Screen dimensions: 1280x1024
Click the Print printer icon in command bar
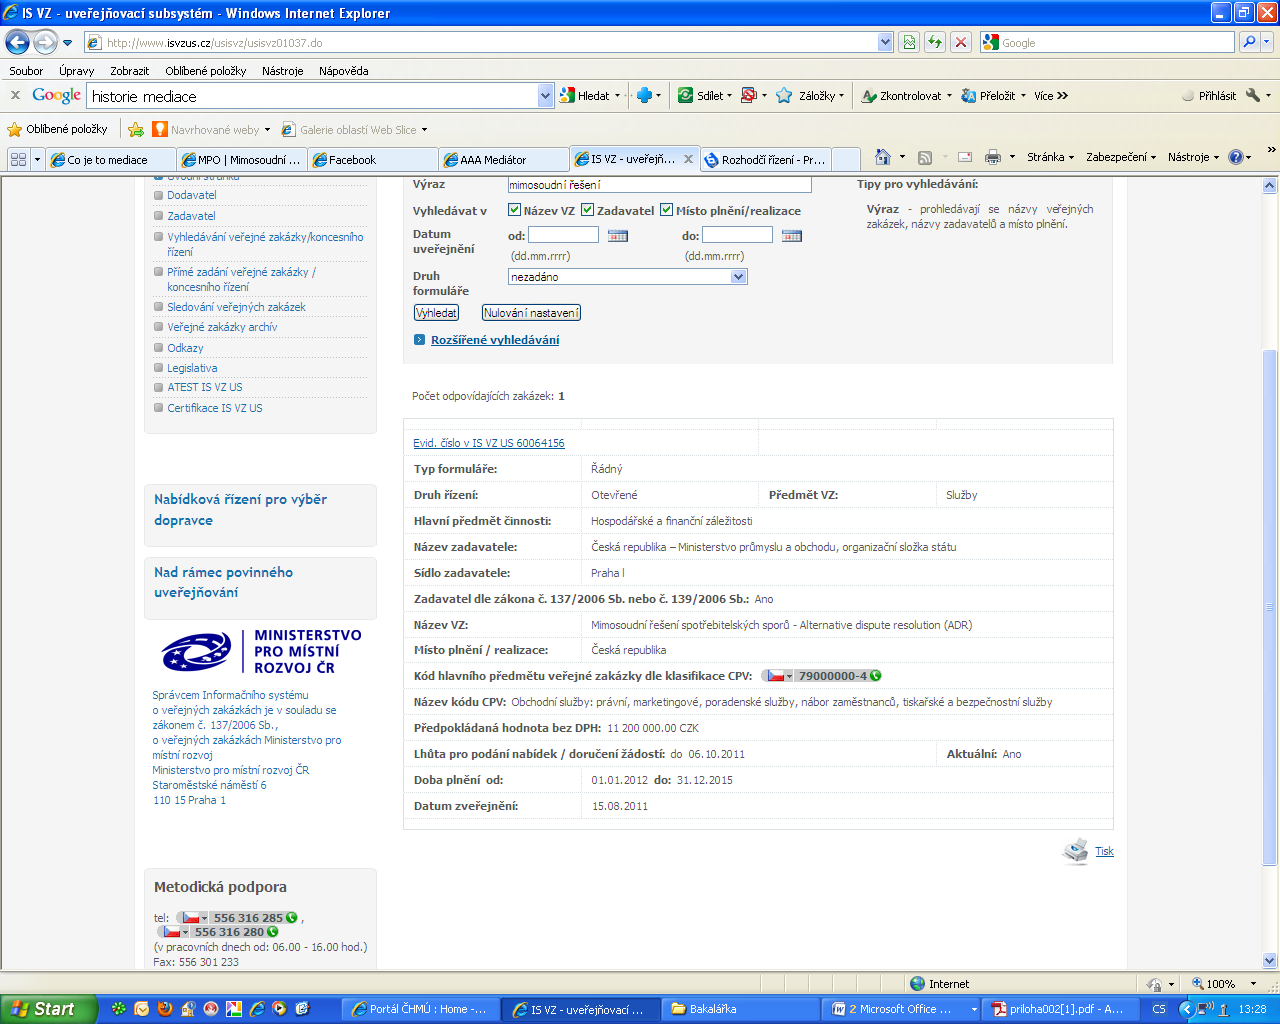point(992,157)
